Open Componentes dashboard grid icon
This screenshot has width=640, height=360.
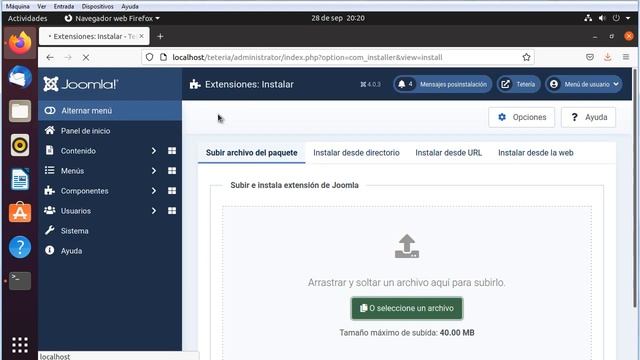[172, 191]
